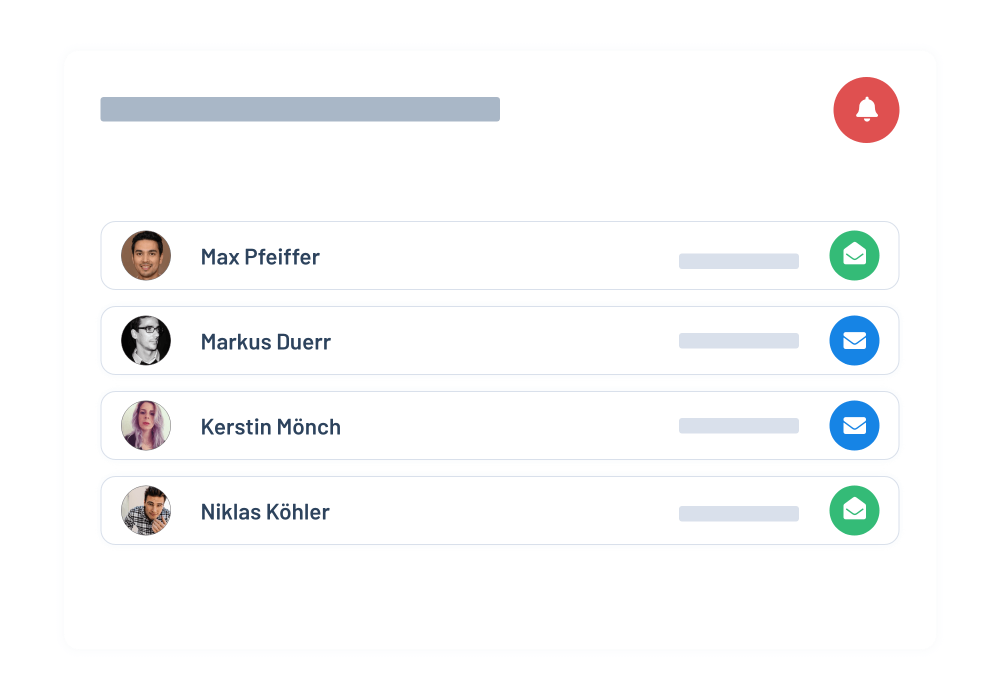Click the gray bar in Kerstin Mönch's row
The height and width of the screenshot is (700, 1000).
[x=738, y=426]
